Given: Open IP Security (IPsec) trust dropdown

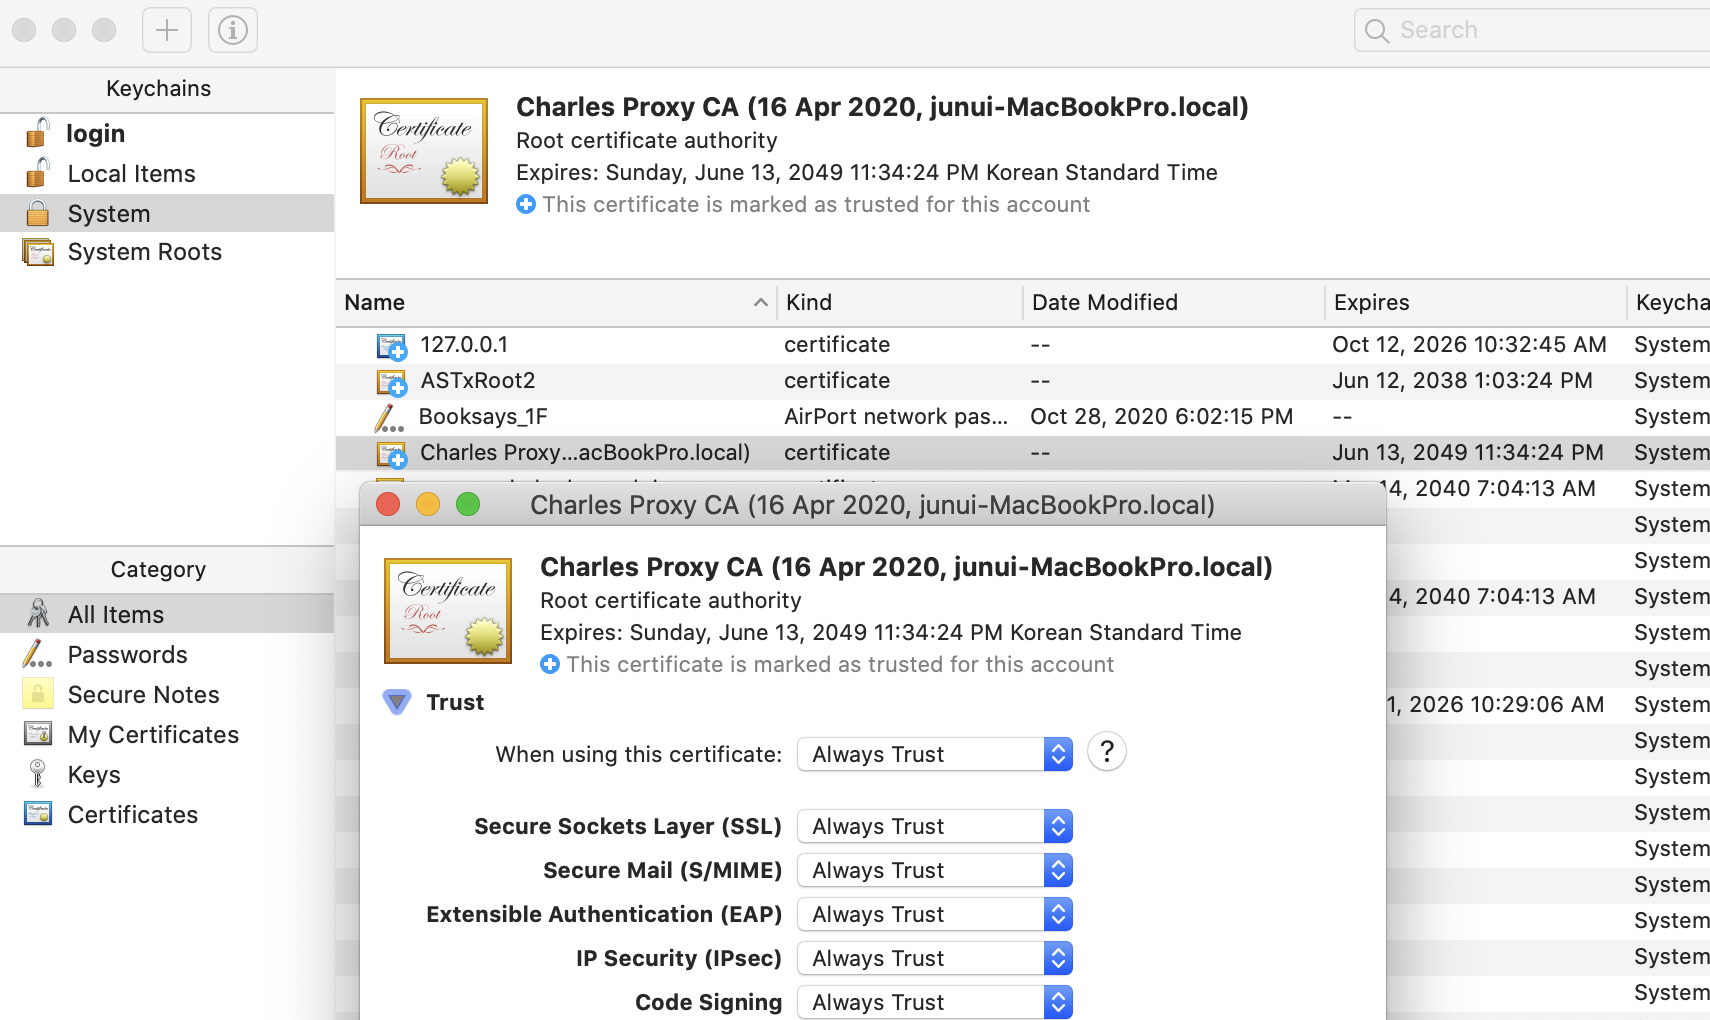Looking at the screenshot, I should click(934, 958).
